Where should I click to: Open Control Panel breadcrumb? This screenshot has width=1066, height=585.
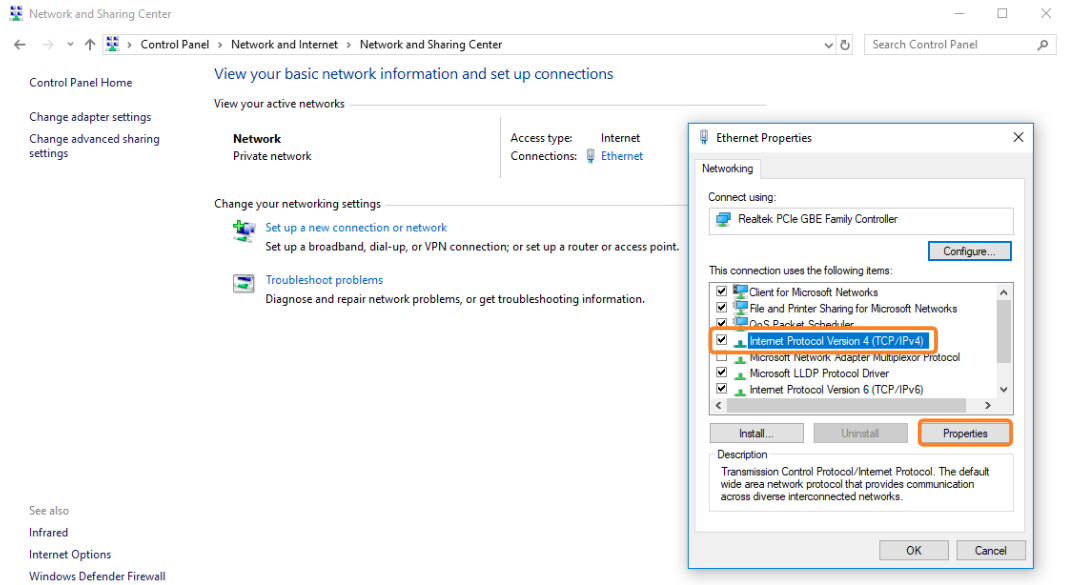[175, 44]
